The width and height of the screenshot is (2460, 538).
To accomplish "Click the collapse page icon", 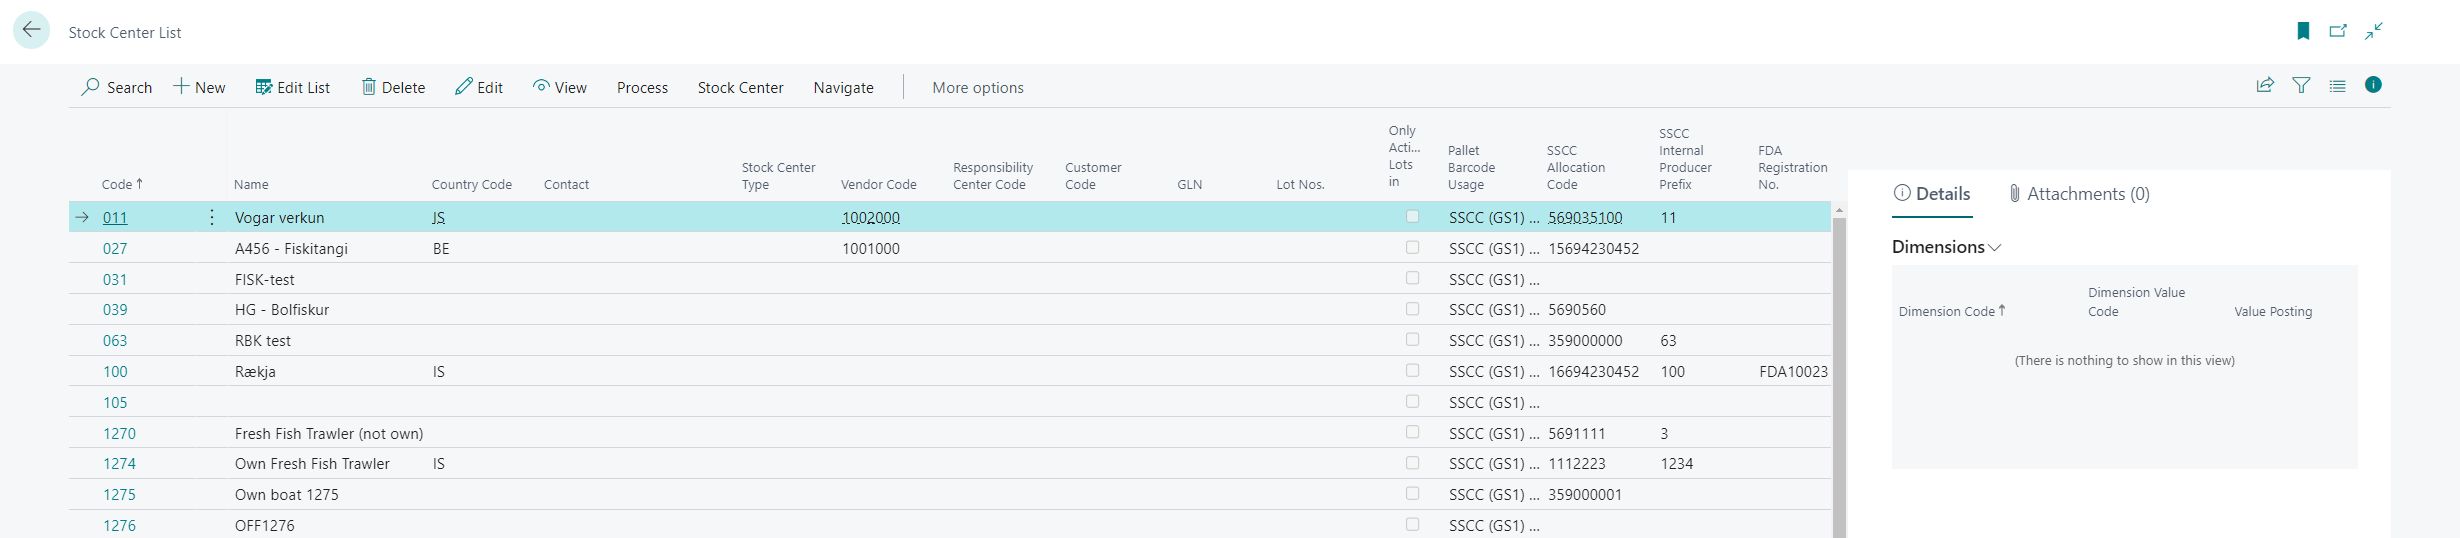I will [2374, 31].
